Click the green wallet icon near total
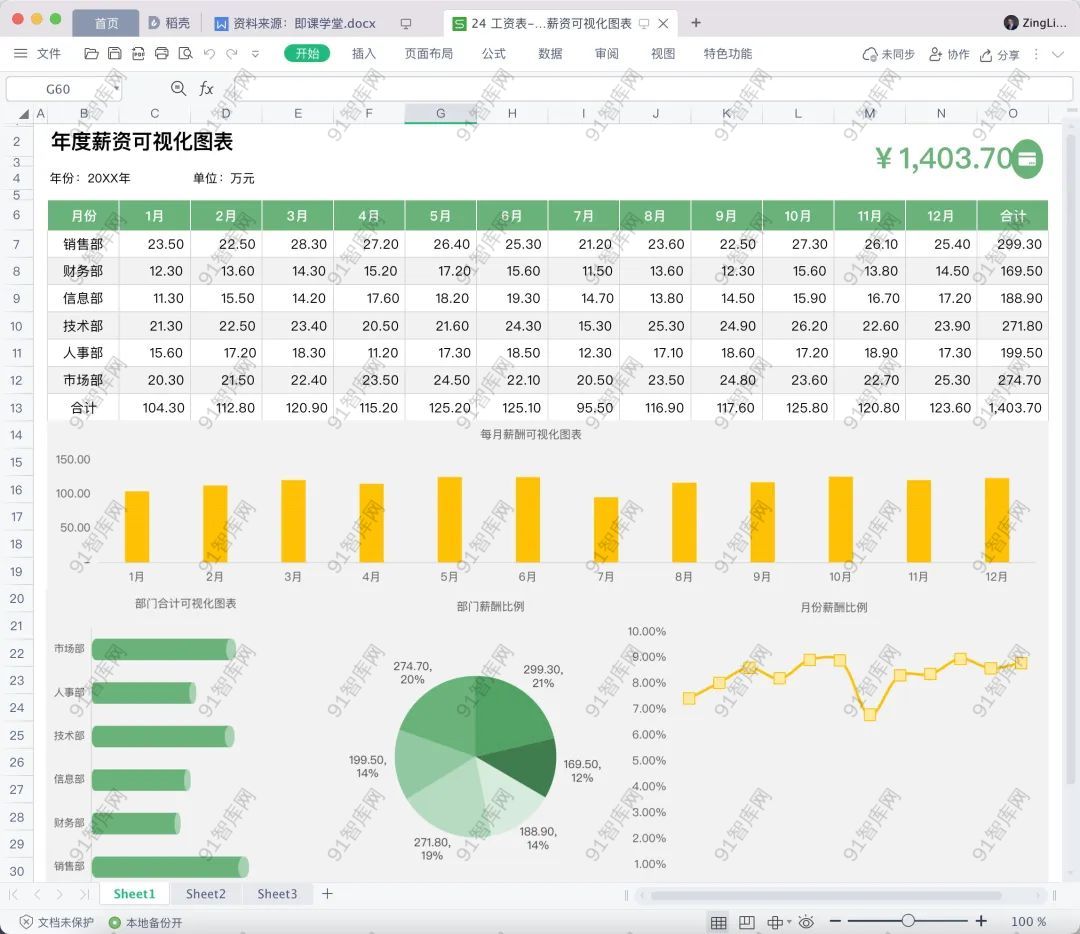 pos(1026,159)
